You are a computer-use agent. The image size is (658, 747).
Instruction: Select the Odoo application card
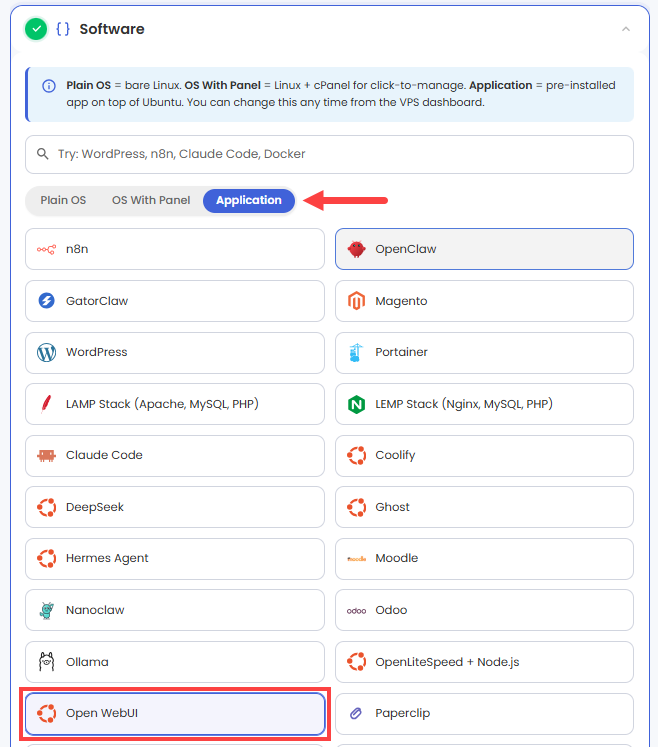click(x=484, y=610)
